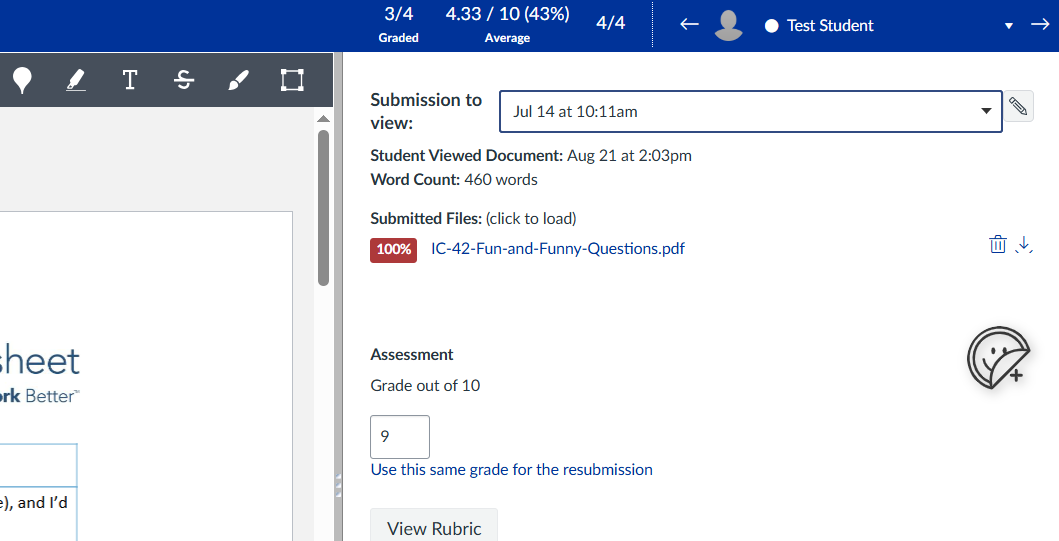Screen dimensions: 1059x541
Task: Select the strikethrough annotation tool
Action: [x=183, y=81]
